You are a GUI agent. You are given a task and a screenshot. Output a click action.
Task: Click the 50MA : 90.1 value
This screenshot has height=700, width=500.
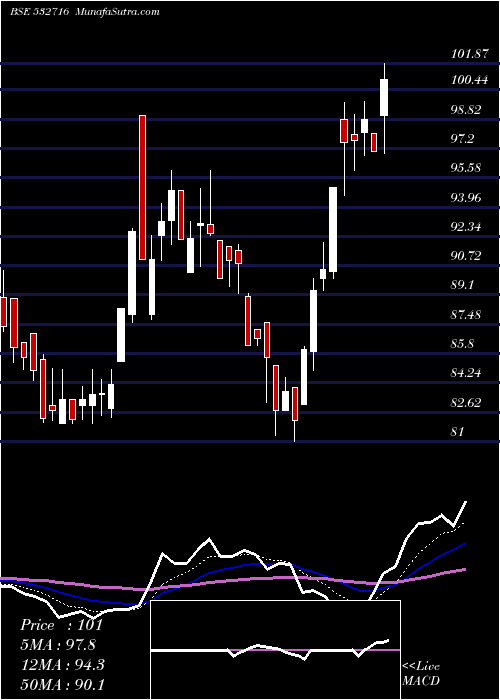(x=62, y=684)
